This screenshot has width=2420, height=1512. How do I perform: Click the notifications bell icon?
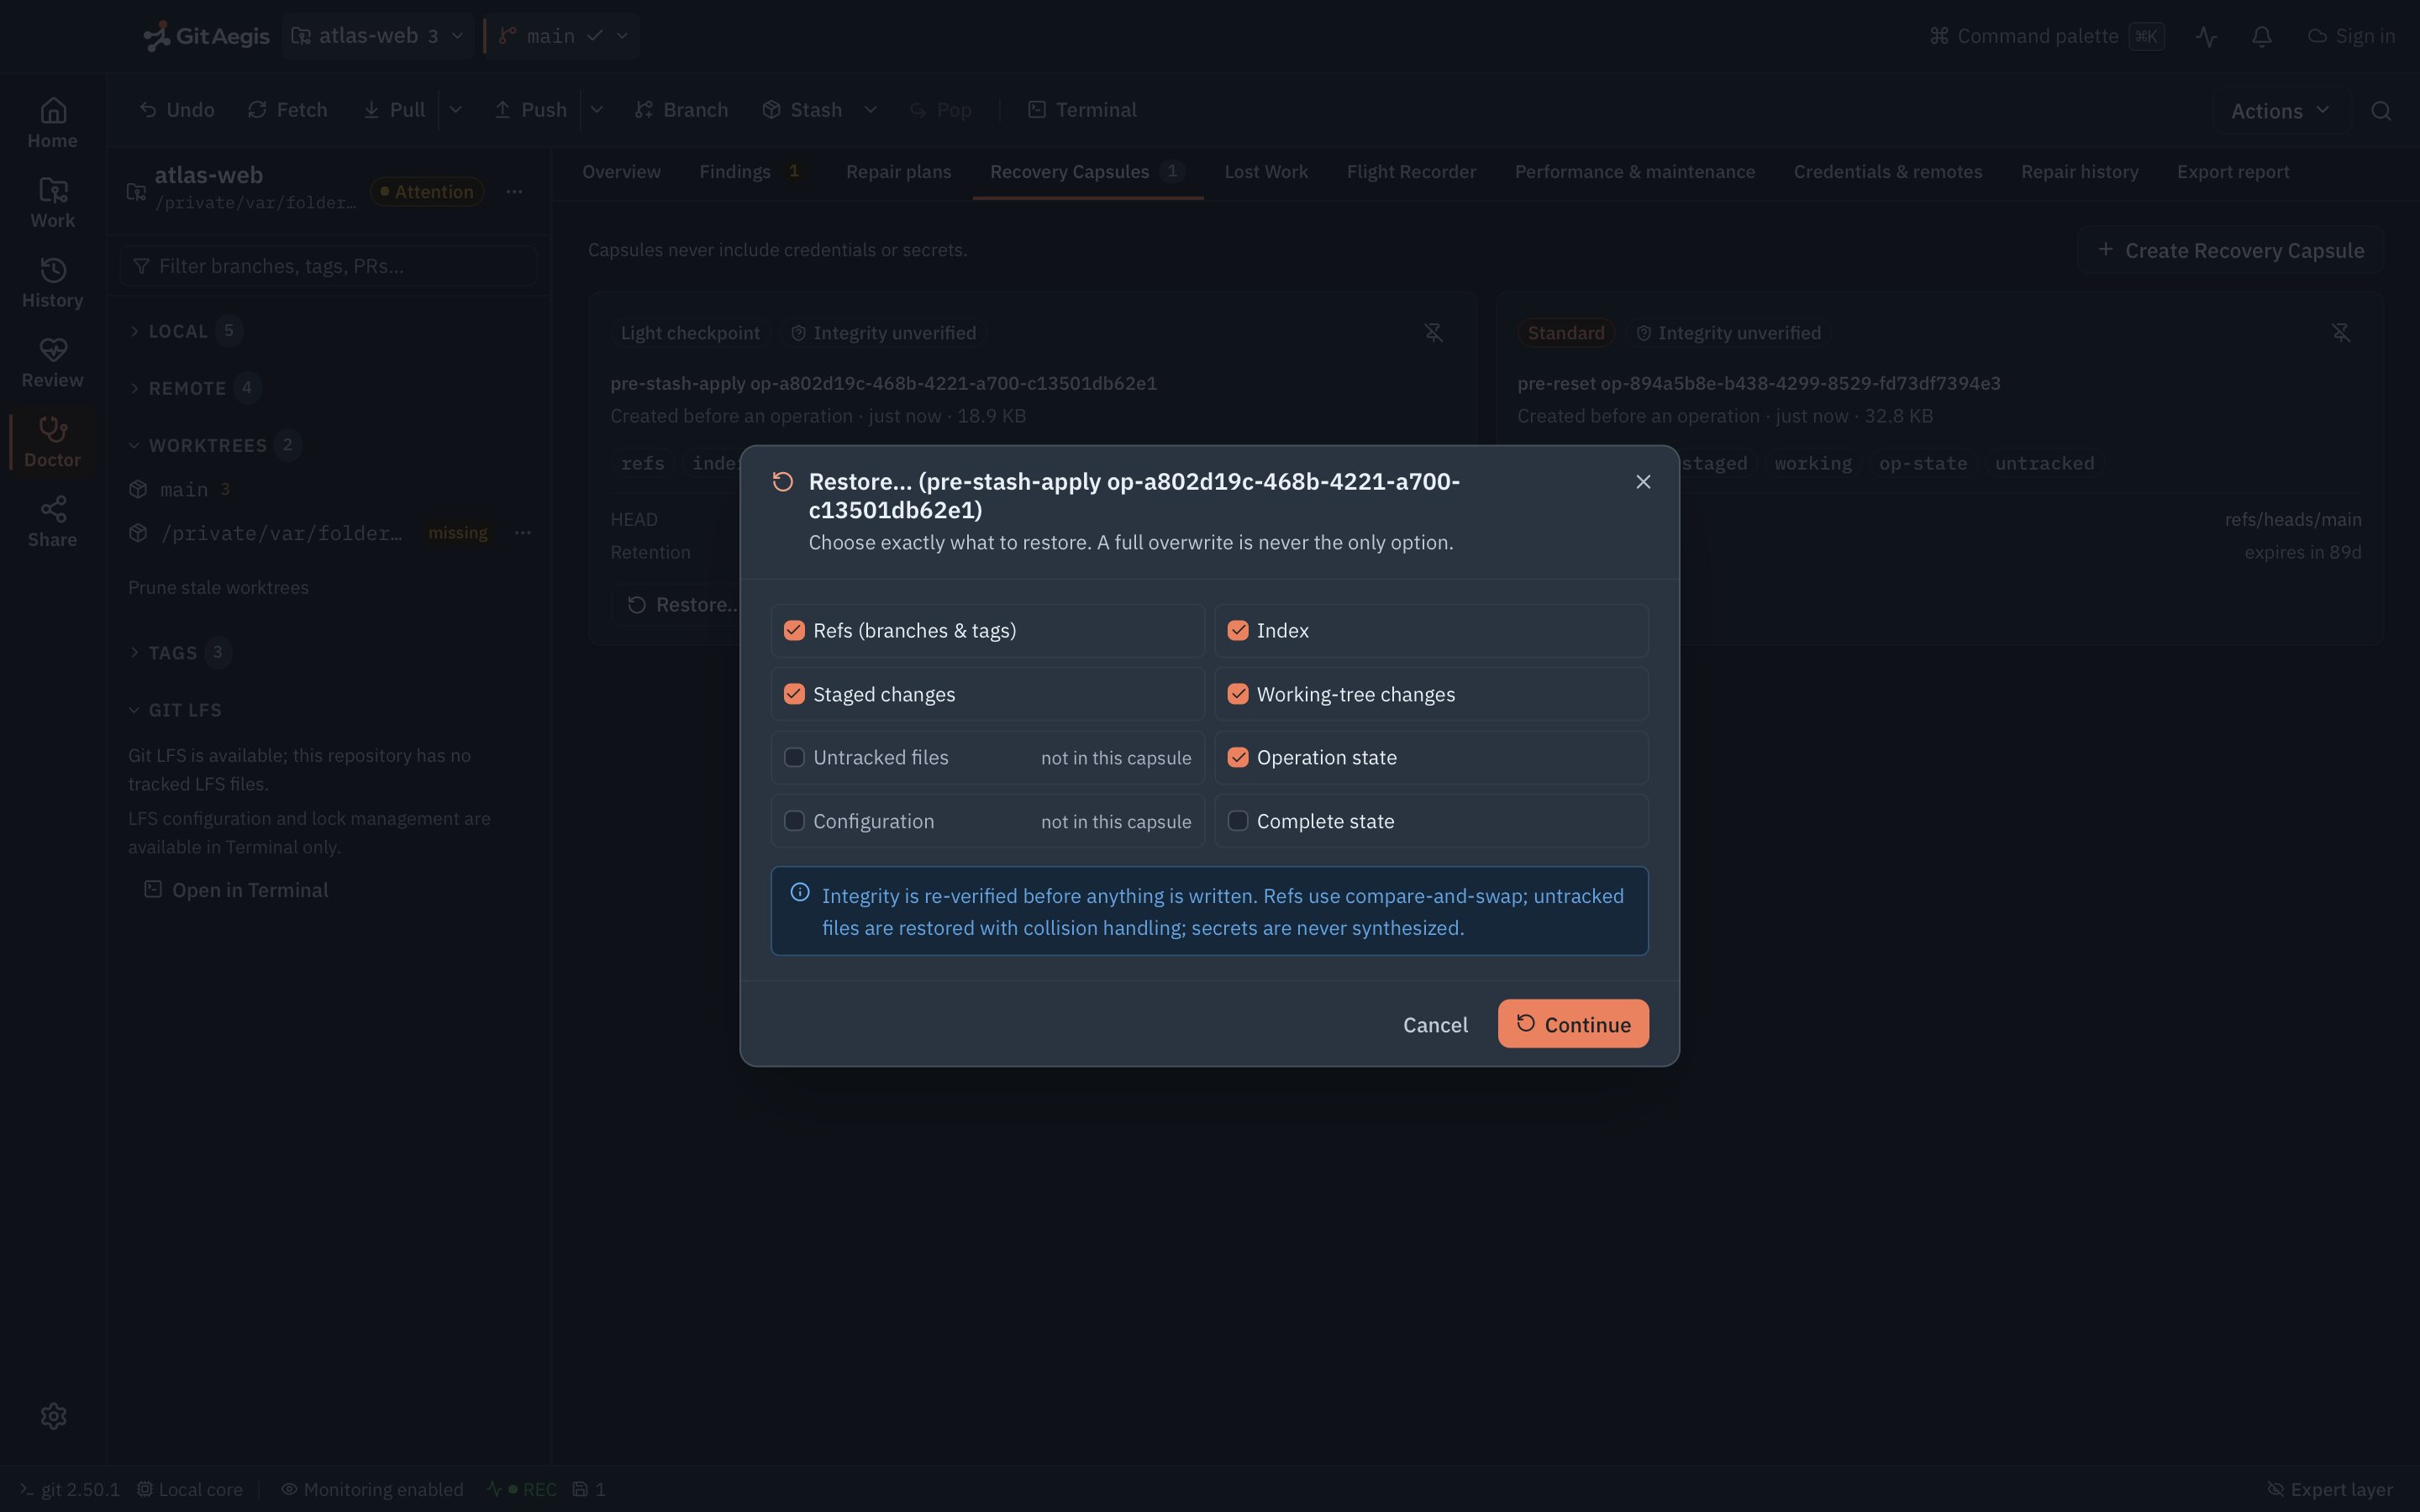pyautogui.click(x=2261, y=36)
